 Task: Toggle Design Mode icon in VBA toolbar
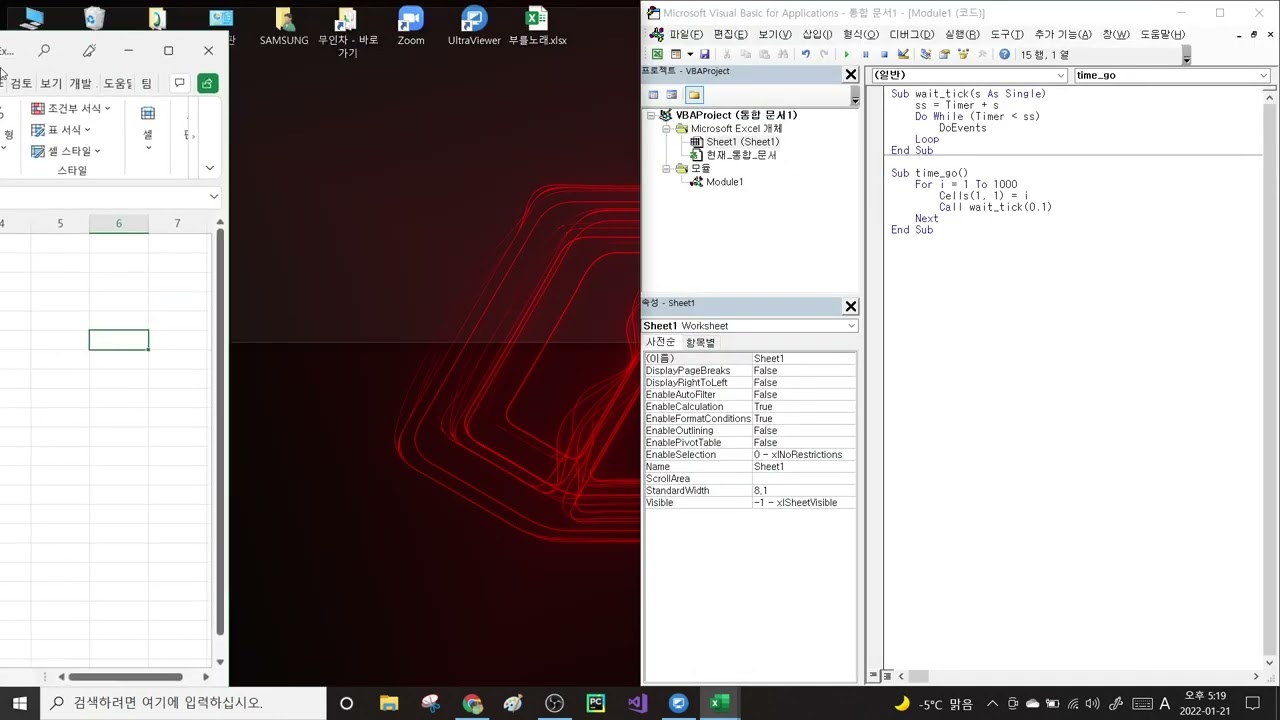(903, 54)
